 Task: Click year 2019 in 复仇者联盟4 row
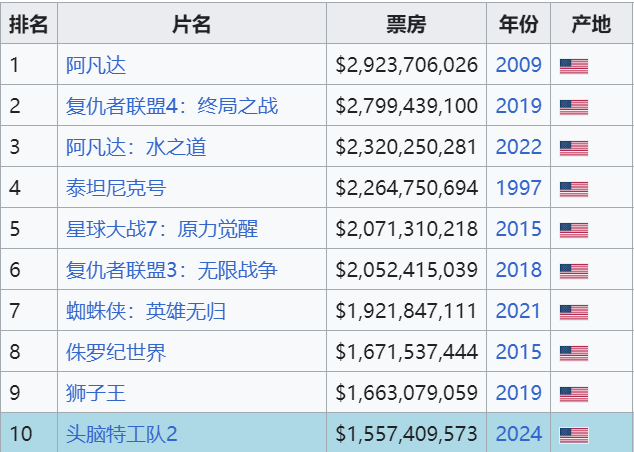click(518, 106)
